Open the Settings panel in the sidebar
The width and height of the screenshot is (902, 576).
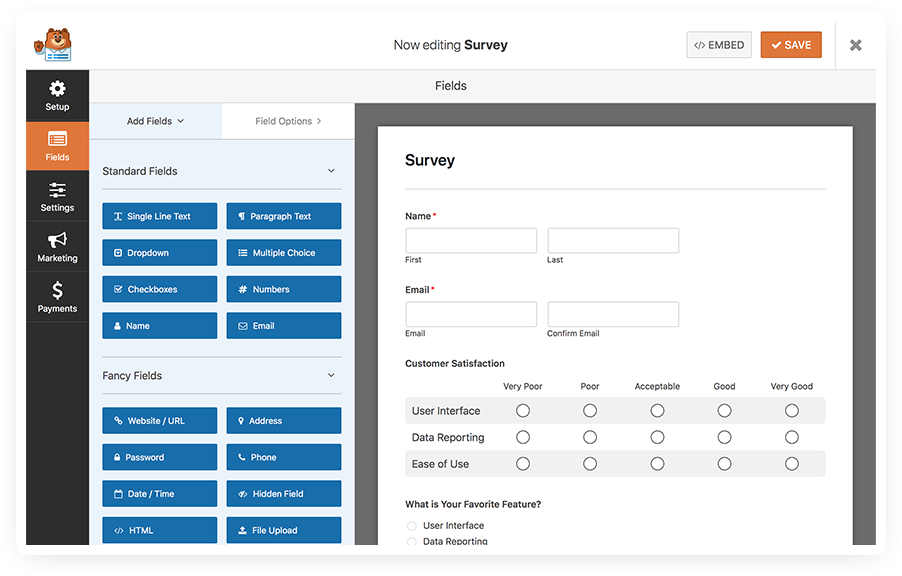(57, 196)
